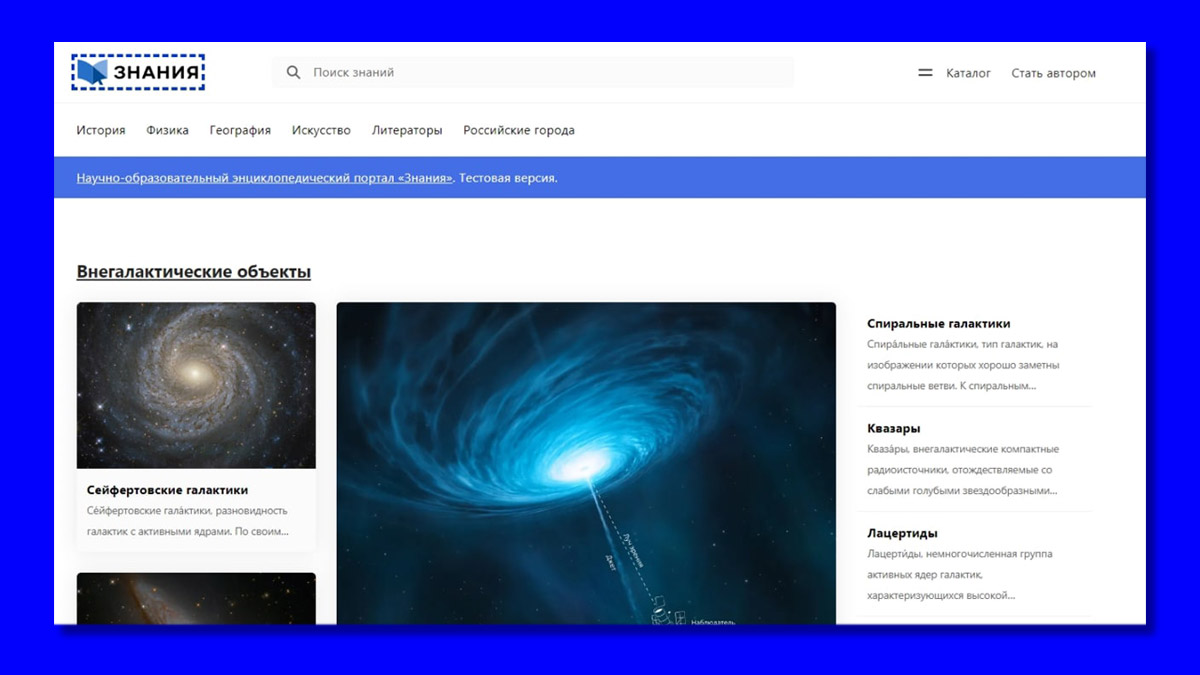The image size is (1200, 675).
Task: Click the Тестовая версия banner text
Action: [508, 178]
